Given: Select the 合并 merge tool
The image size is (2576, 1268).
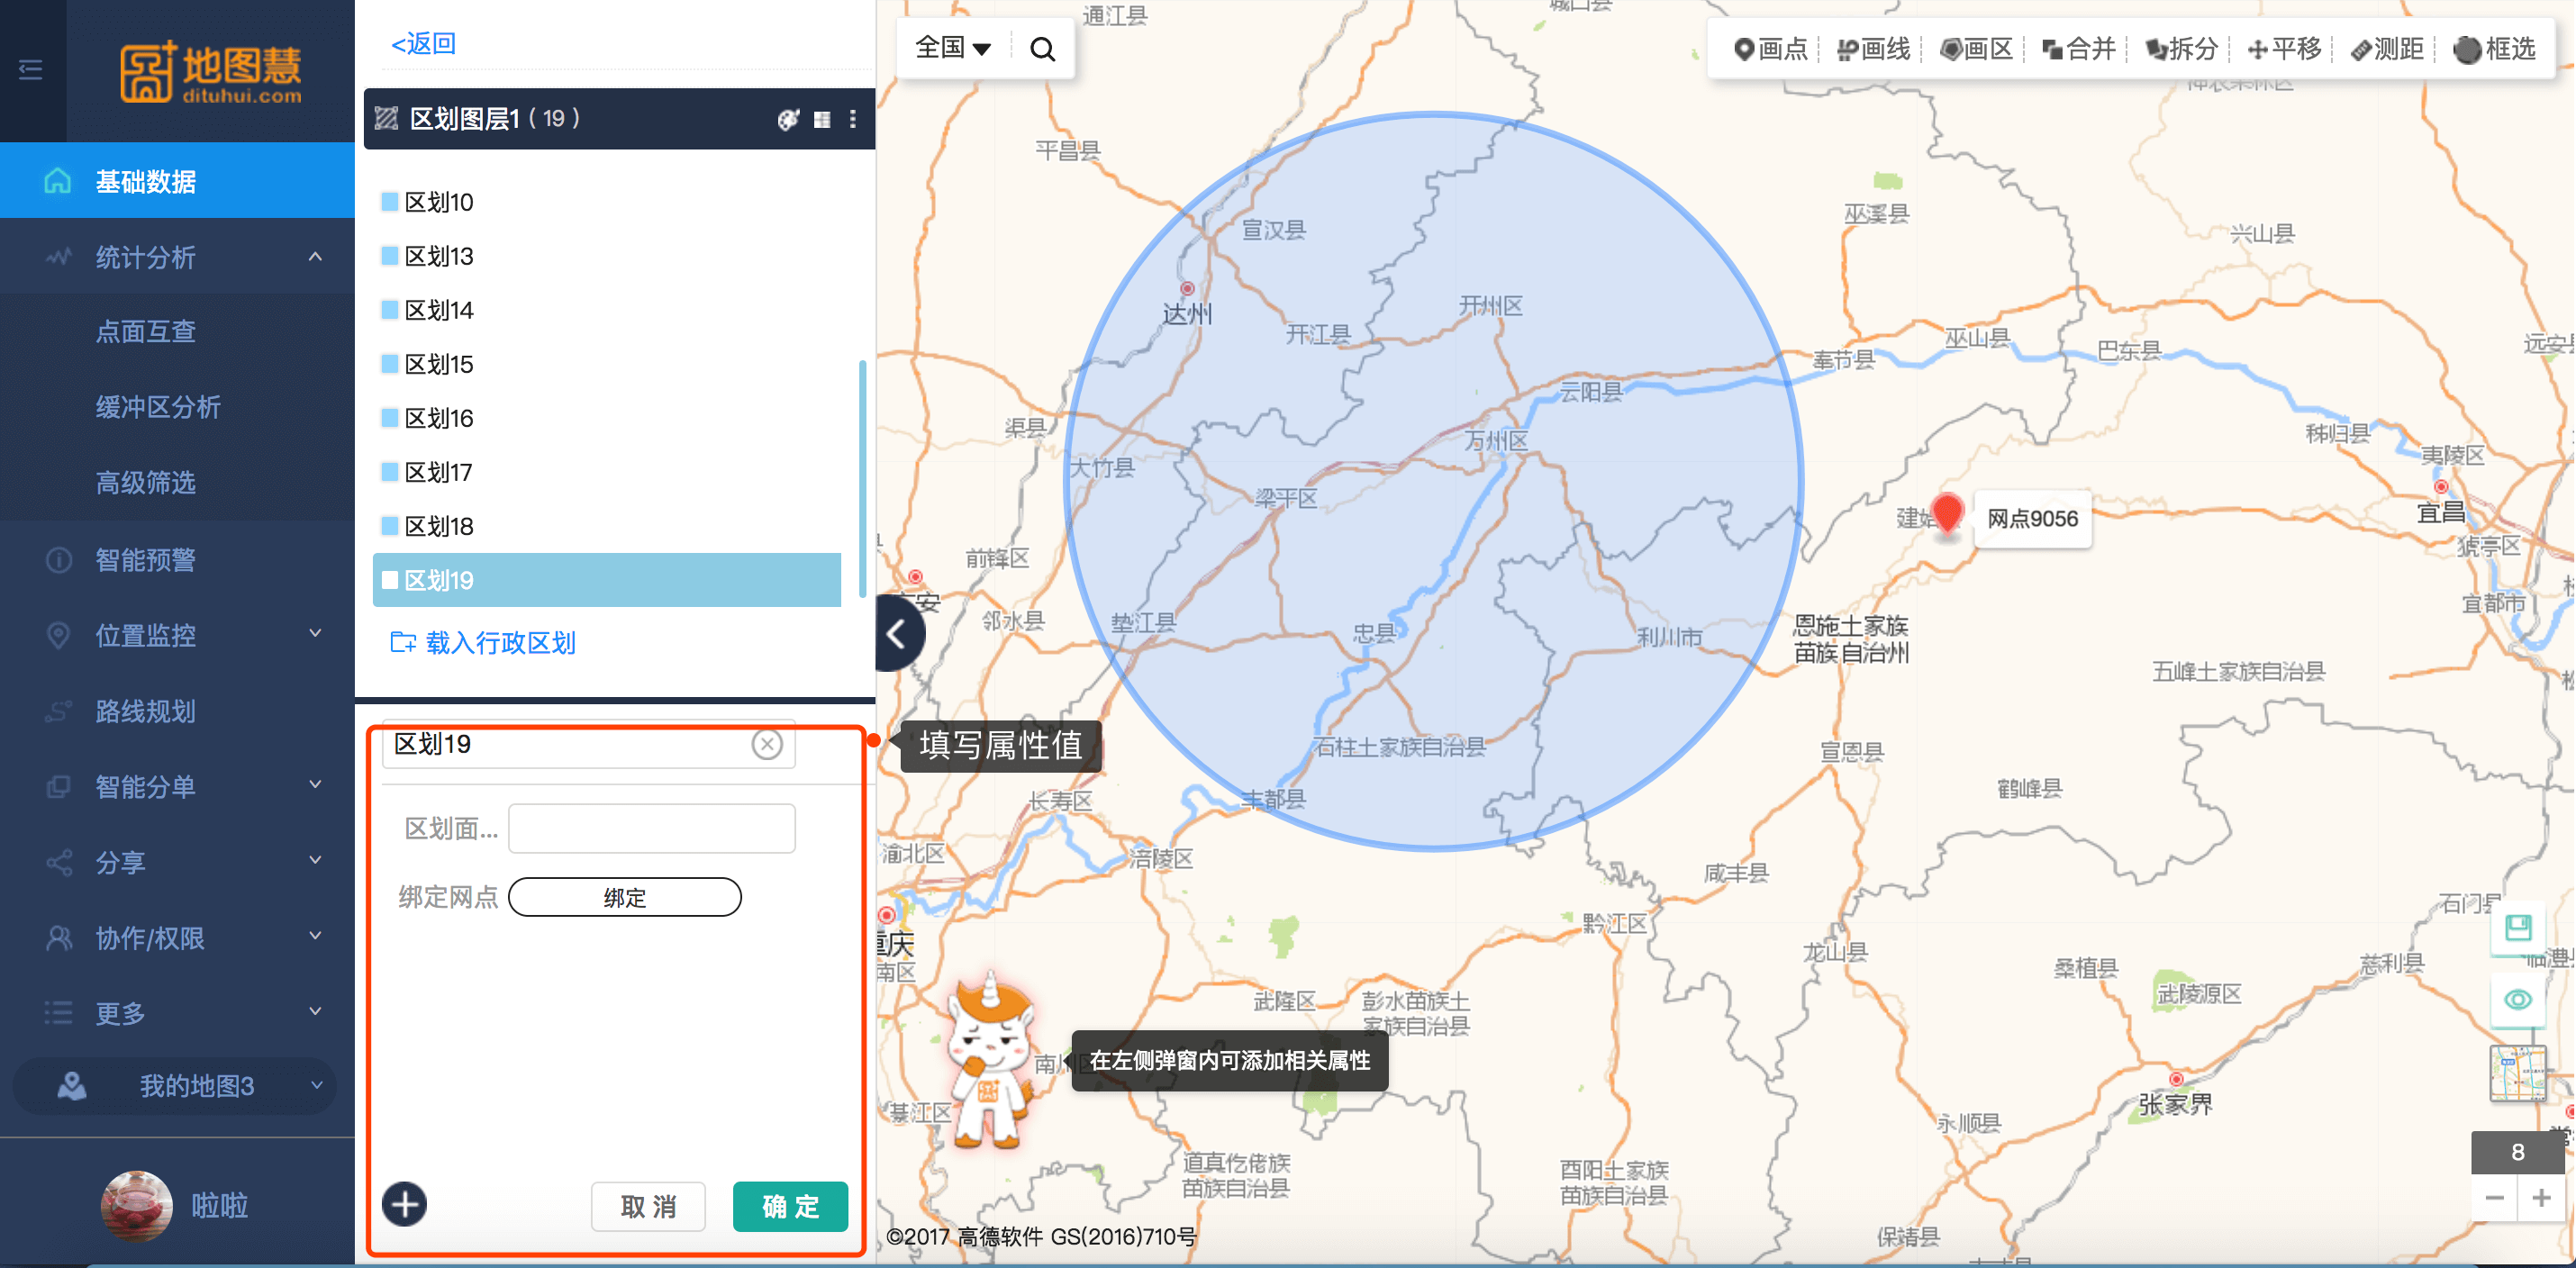Looking at the screenshot, I should (x=2078, y=48).
